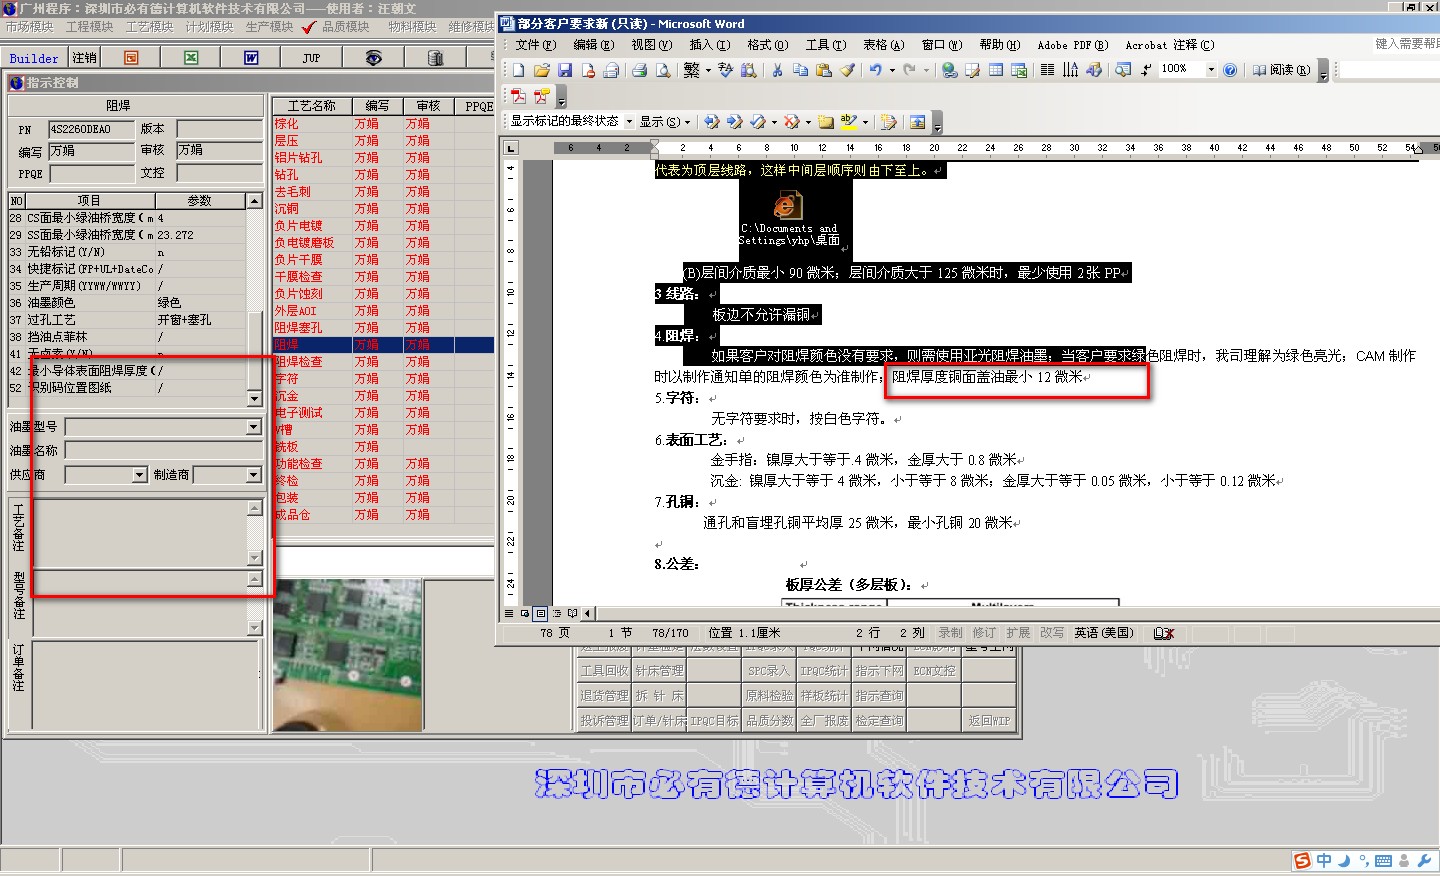
Task: Click the Copy icon in Word toolbar
Action: pyautogui.click(x=800, y=70)
